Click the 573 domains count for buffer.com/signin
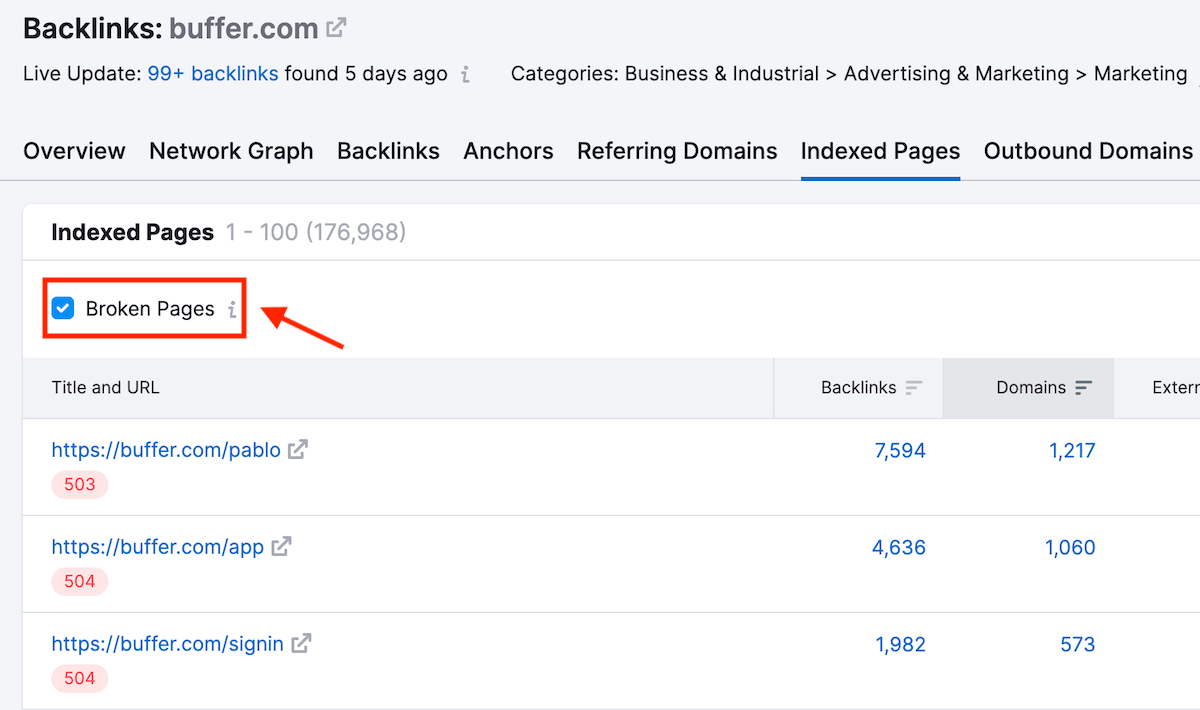Image resolution: width=1200 pixels, height=710 pixels. point(1077,644)
